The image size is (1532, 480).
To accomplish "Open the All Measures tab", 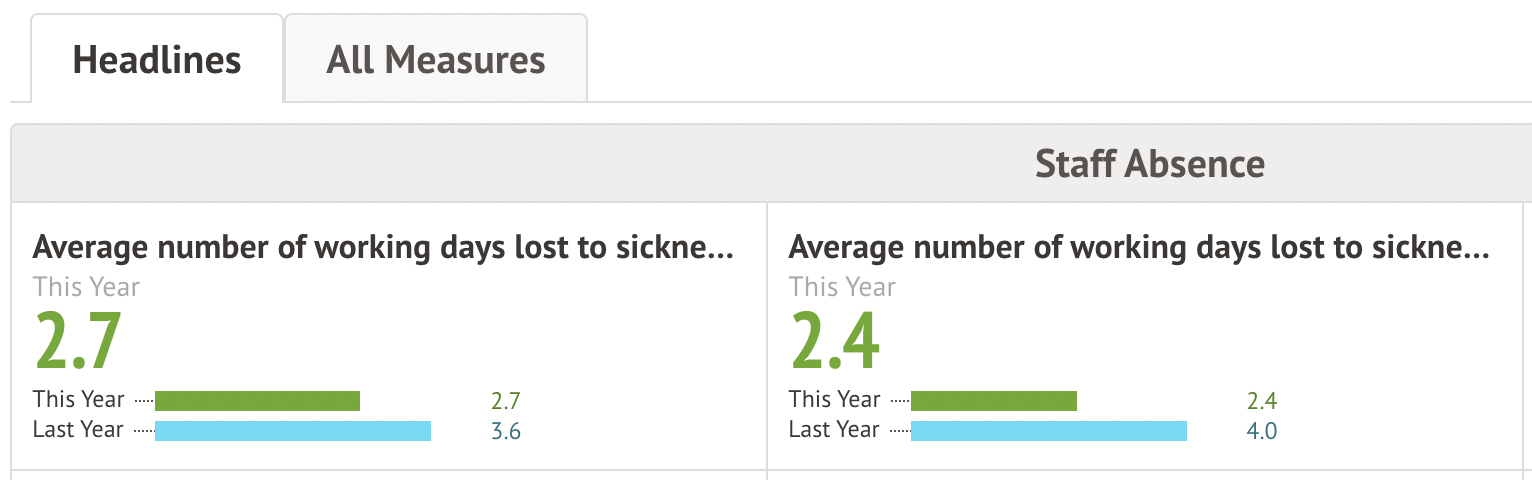I will point(436,60).
